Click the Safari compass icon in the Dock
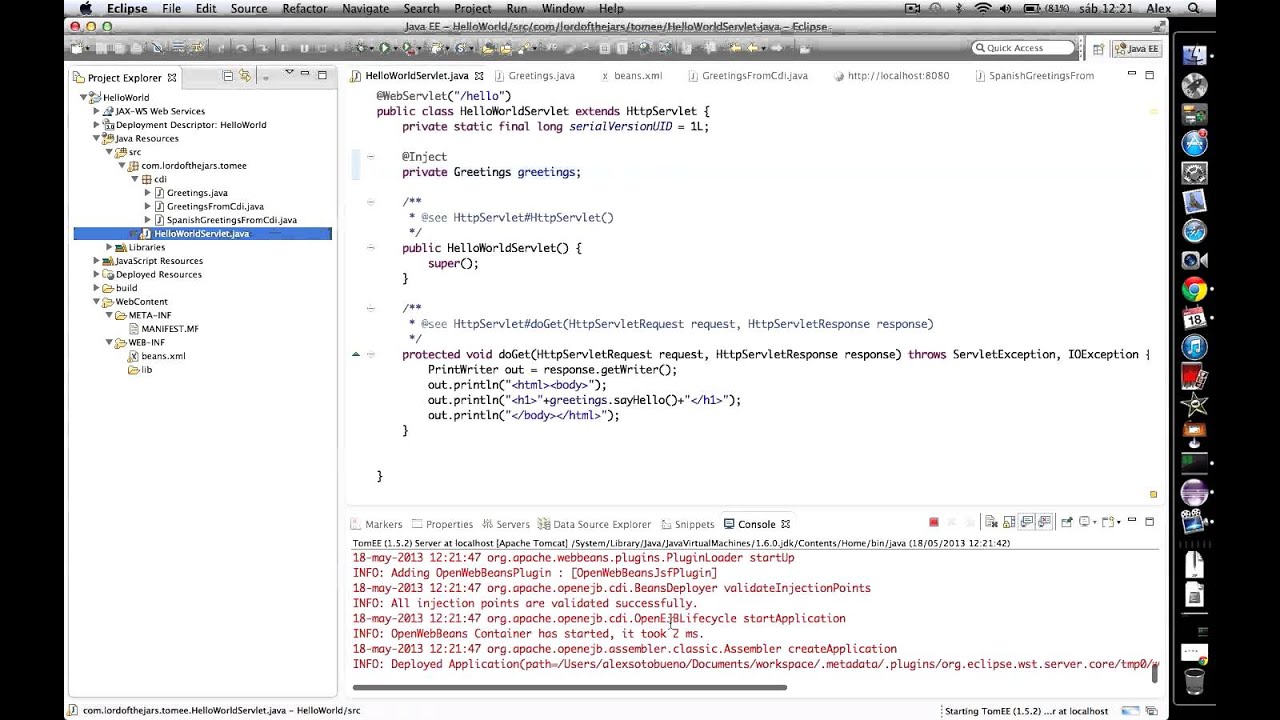Screen dimensions: 1280x720 click(1194, 231)
